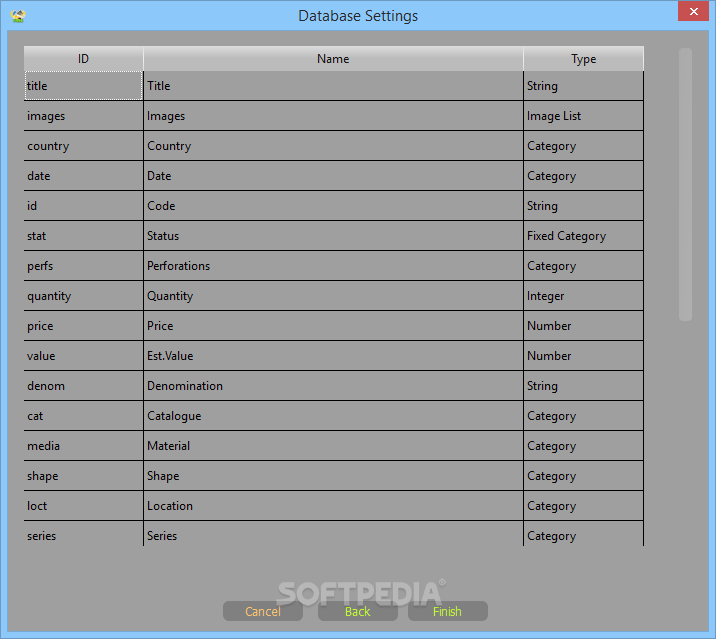This screenshot has width=716, height=639.
Task: Select the 'Code' name cell
Action: click(x=333, y=206)
